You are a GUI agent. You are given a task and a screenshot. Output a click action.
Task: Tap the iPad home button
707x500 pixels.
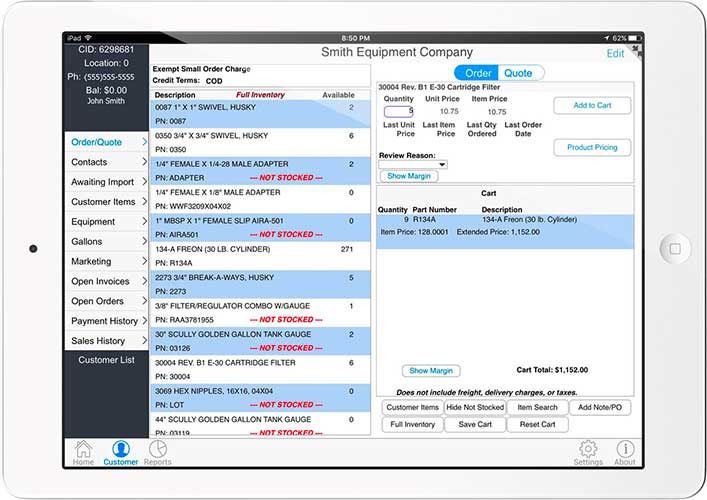pyautogui.click(x=675, y=249)
